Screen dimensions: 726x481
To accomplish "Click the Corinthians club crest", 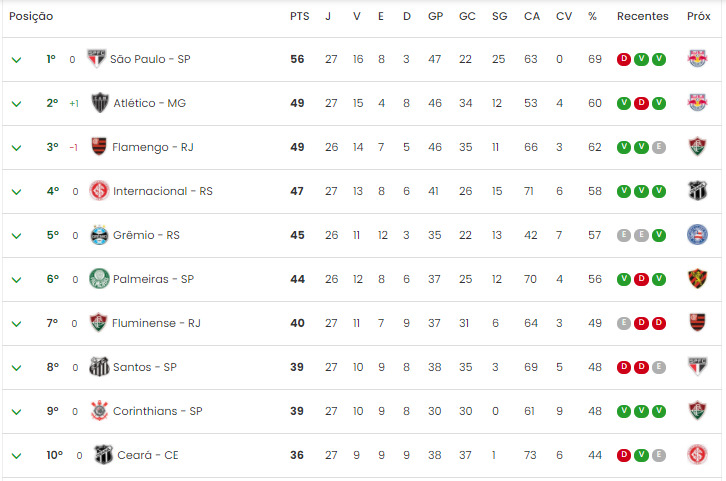I will [99, 411].
